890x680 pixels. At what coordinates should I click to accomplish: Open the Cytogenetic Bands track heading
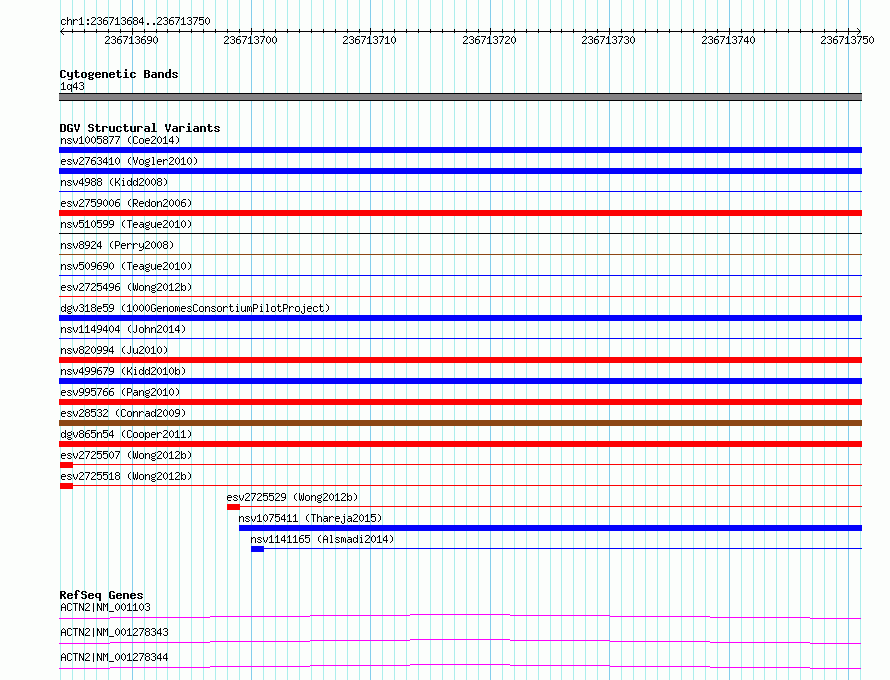(119, 74)
